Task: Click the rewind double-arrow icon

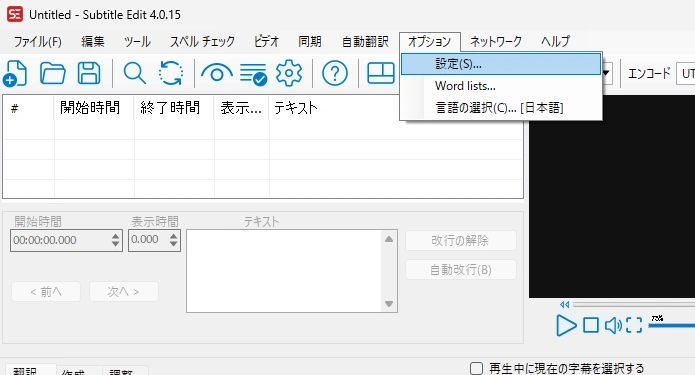Action: [x=564, y=305]
